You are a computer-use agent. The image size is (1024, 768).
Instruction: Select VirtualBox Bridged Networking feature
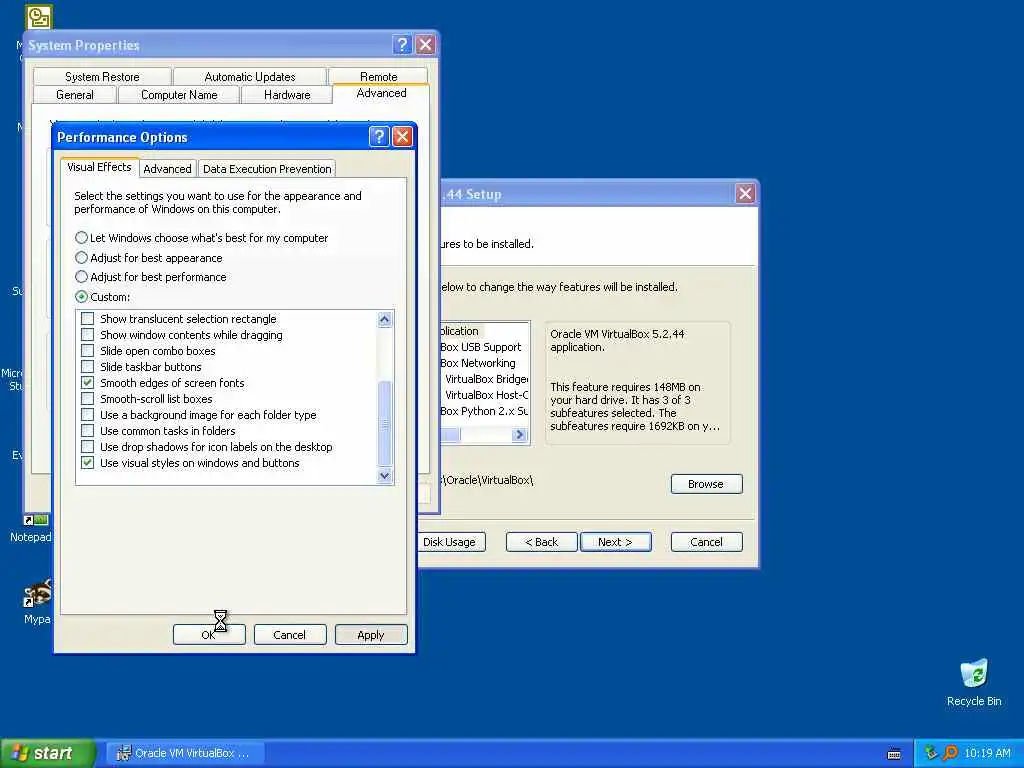tap(487, 379)
